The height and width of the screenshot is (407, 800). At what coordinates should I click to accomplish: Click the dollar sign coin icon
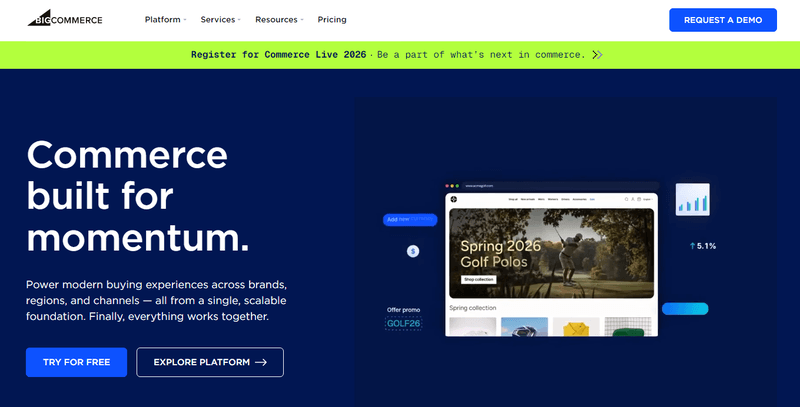click(413, 251)
